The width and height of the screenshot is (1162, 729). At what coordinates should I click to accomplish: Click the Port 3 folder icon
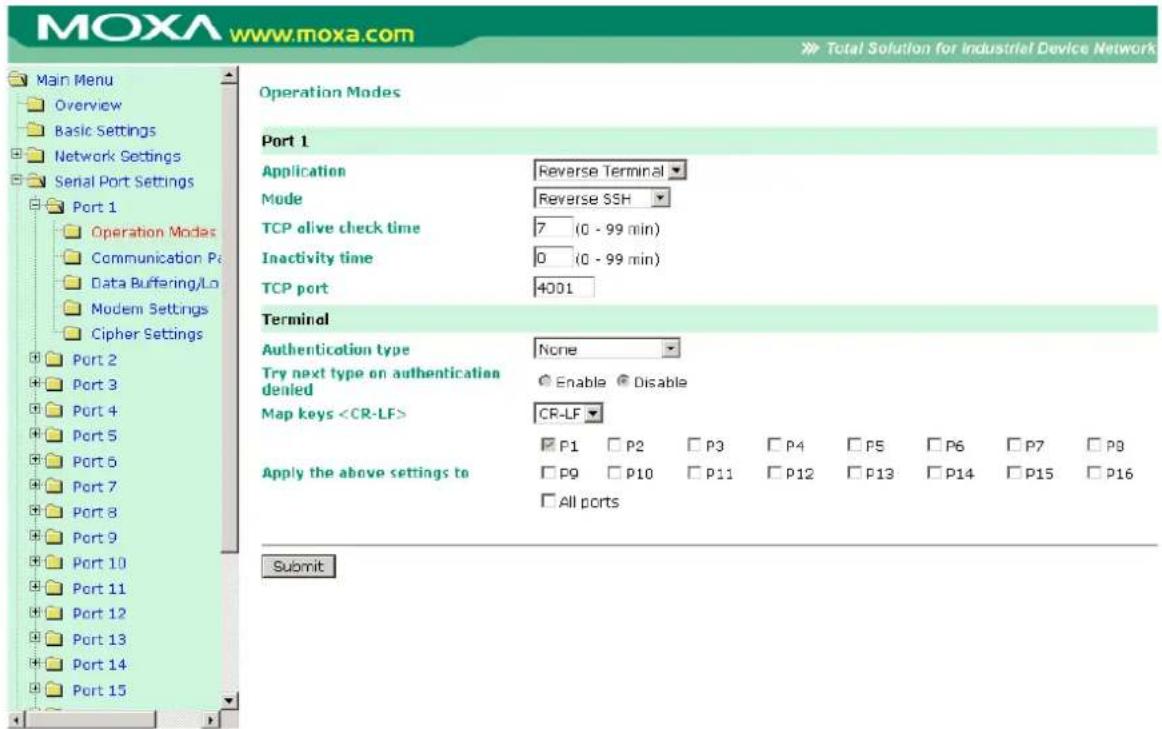click(54, 385)
